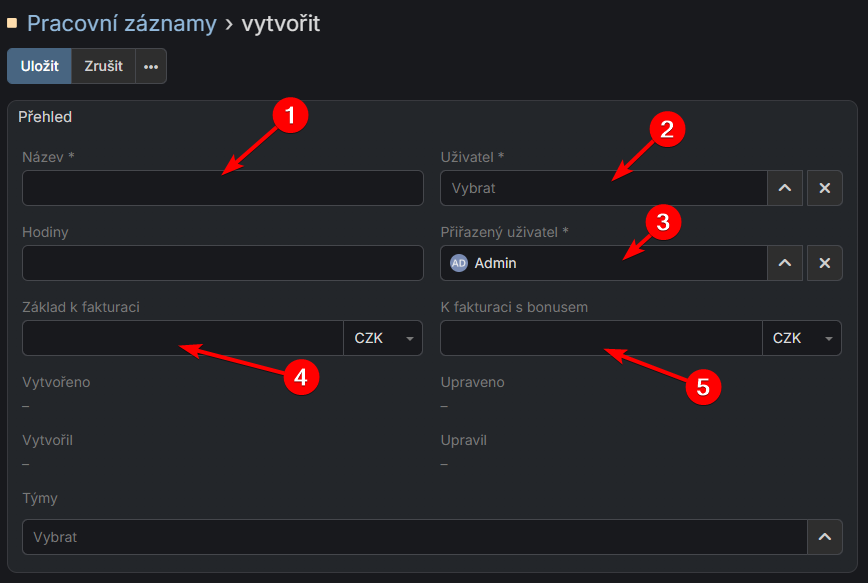
Task: Click the Admin user avatar badge
Action: (458, 262)
